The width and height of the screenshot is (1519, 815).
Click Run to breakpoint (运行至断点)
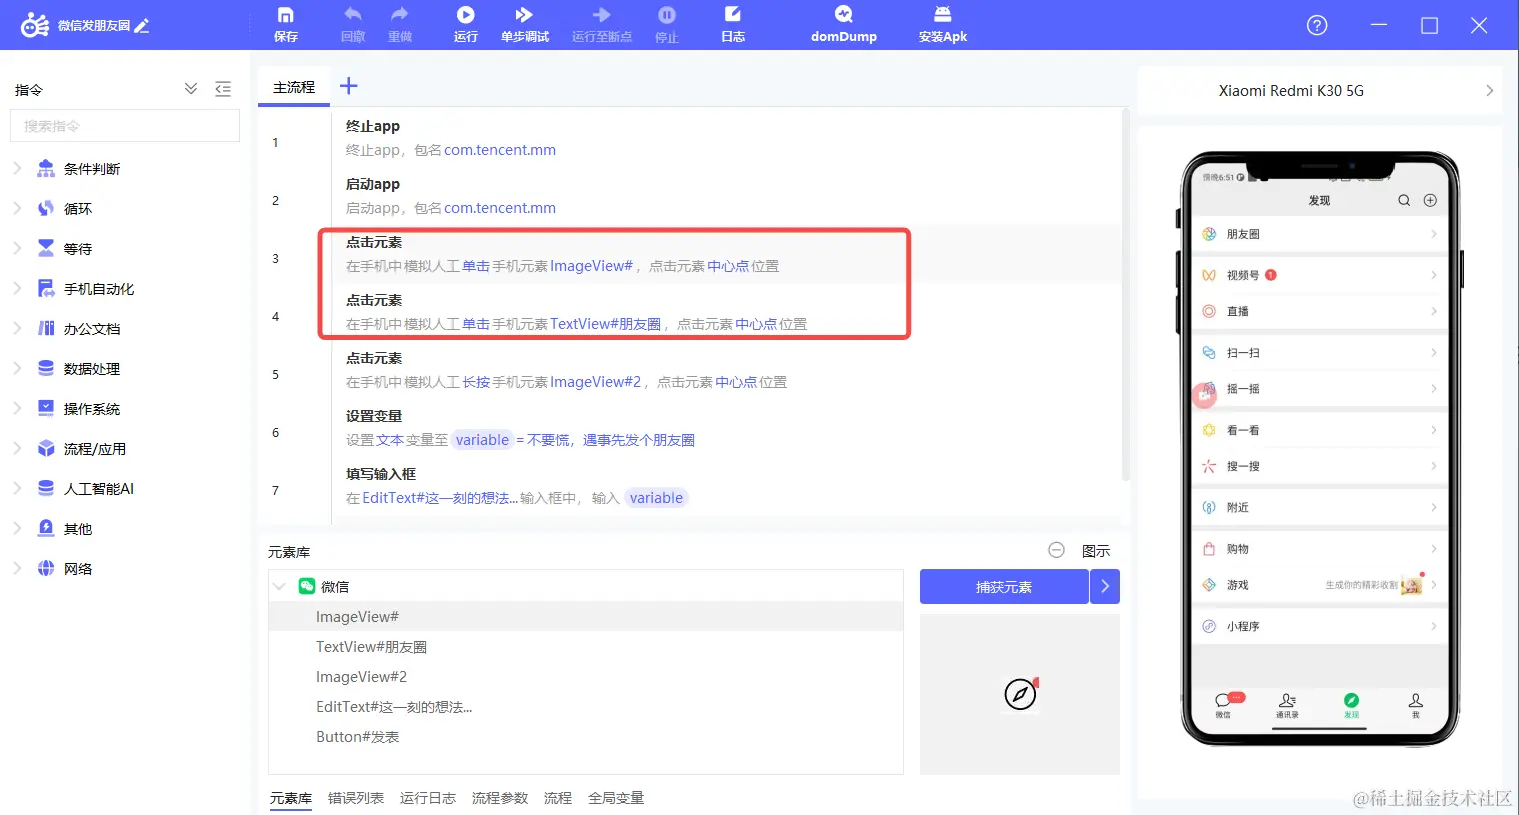pos(602,15)
